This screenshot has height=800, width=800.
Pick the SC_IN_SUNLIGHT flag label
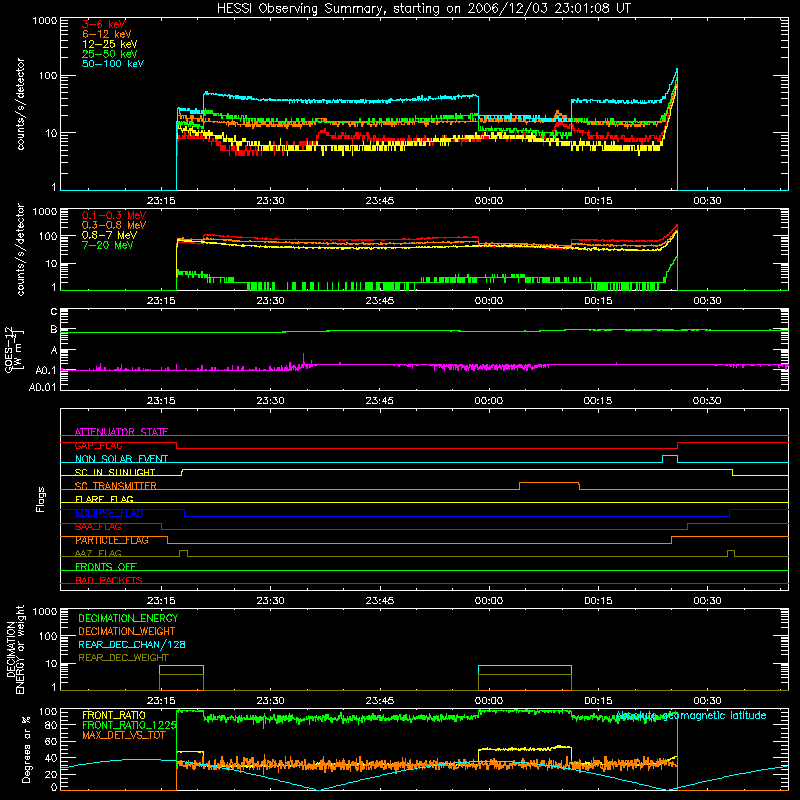pos(115,472)
